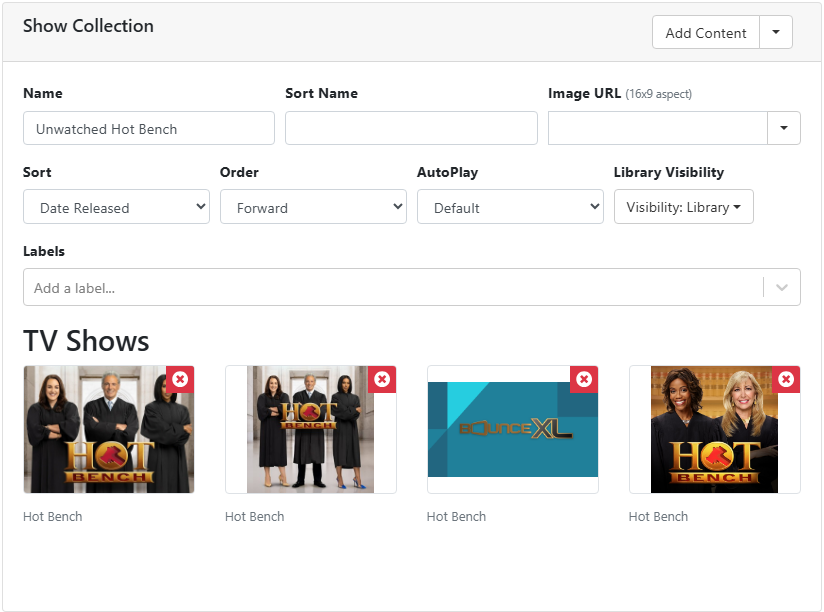Click the Add Content button
The height and width of the screenshot is (612, 824).
coord(705,33)
